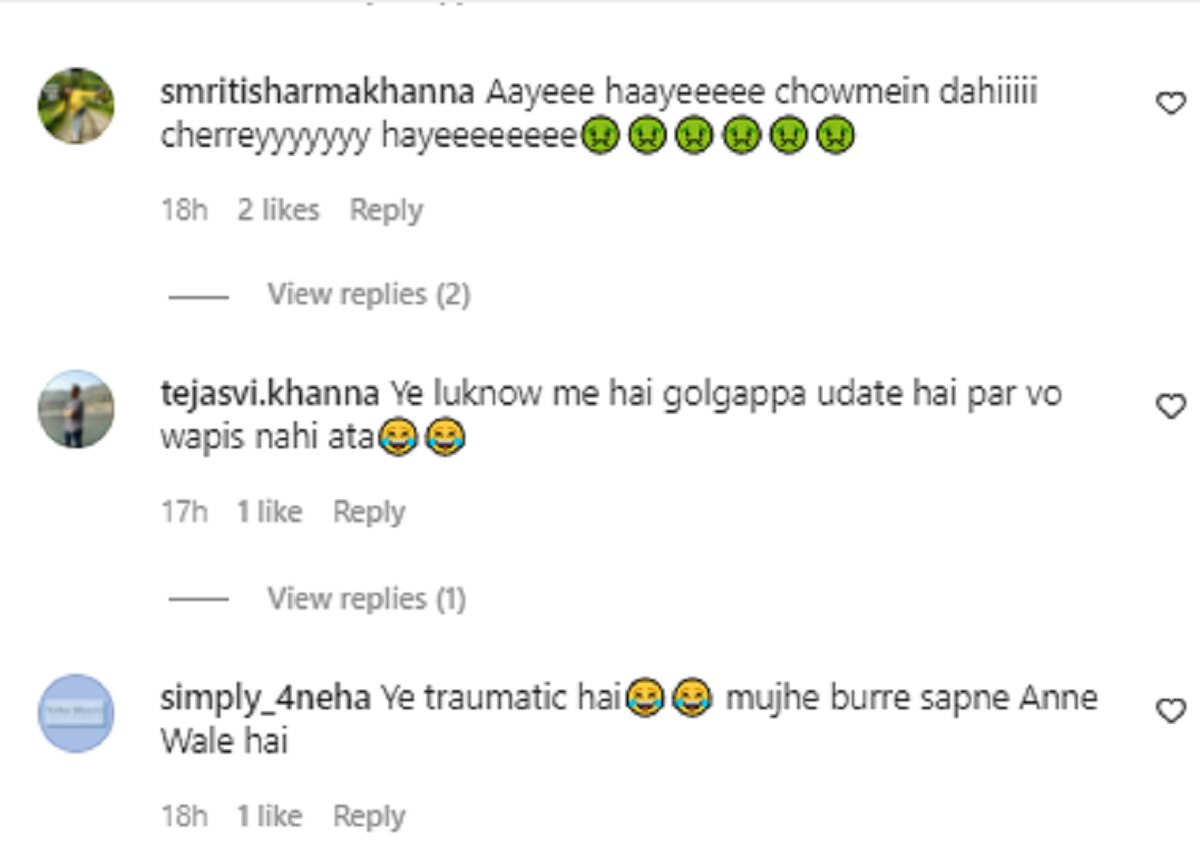Open tejasvi.khanna's profile picture

[x=76, y=409]
